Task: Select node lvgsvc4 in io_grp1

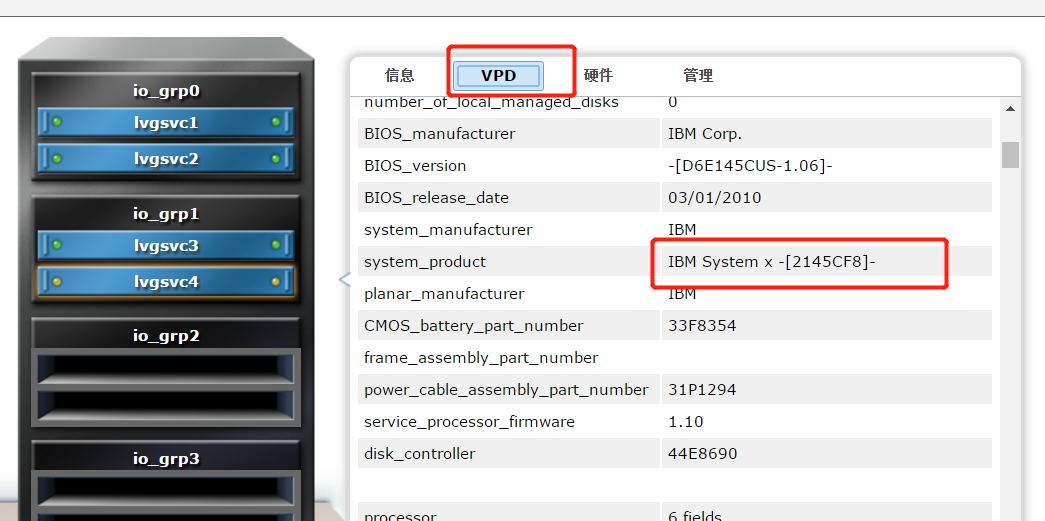Action: [x=166, y=282]
